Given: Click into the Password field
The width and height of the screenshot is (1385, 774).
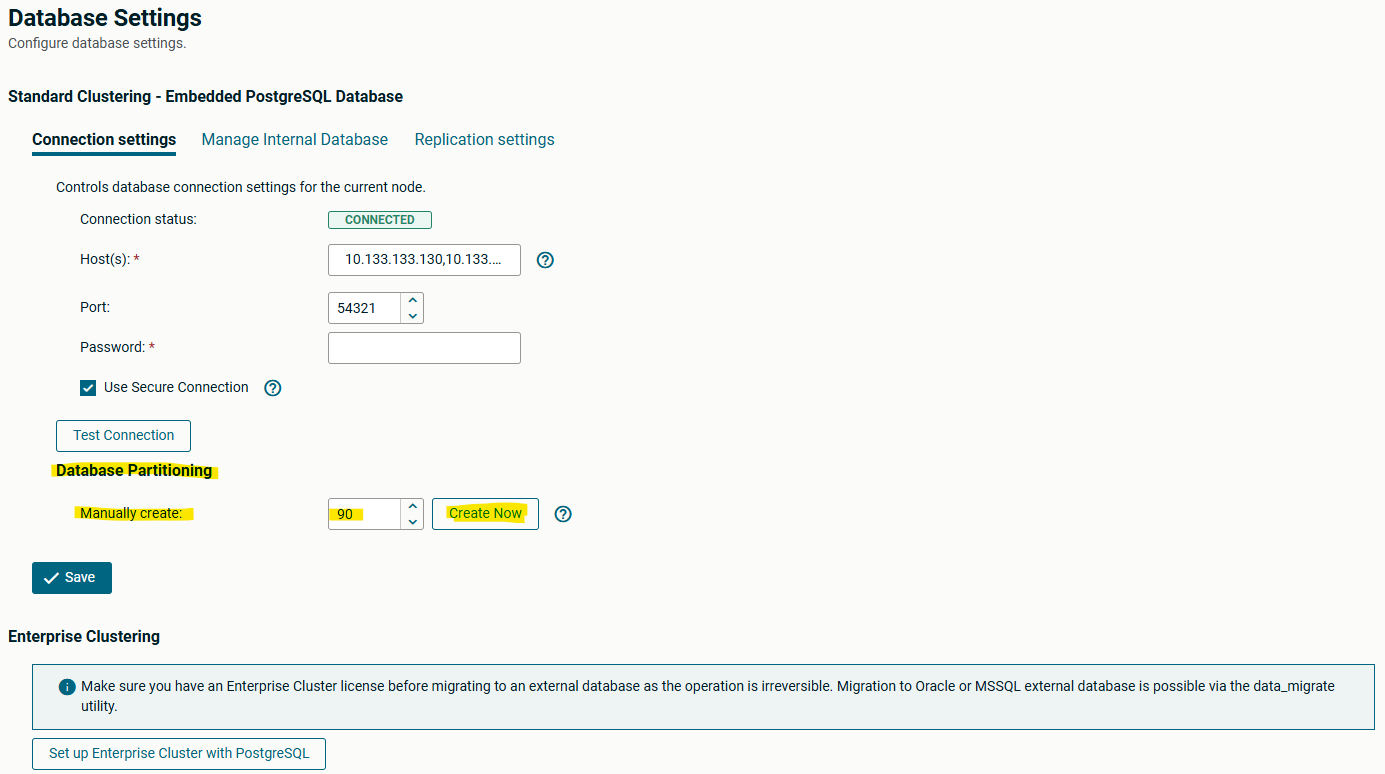Looking at the screenshot, I should point(423,348).
